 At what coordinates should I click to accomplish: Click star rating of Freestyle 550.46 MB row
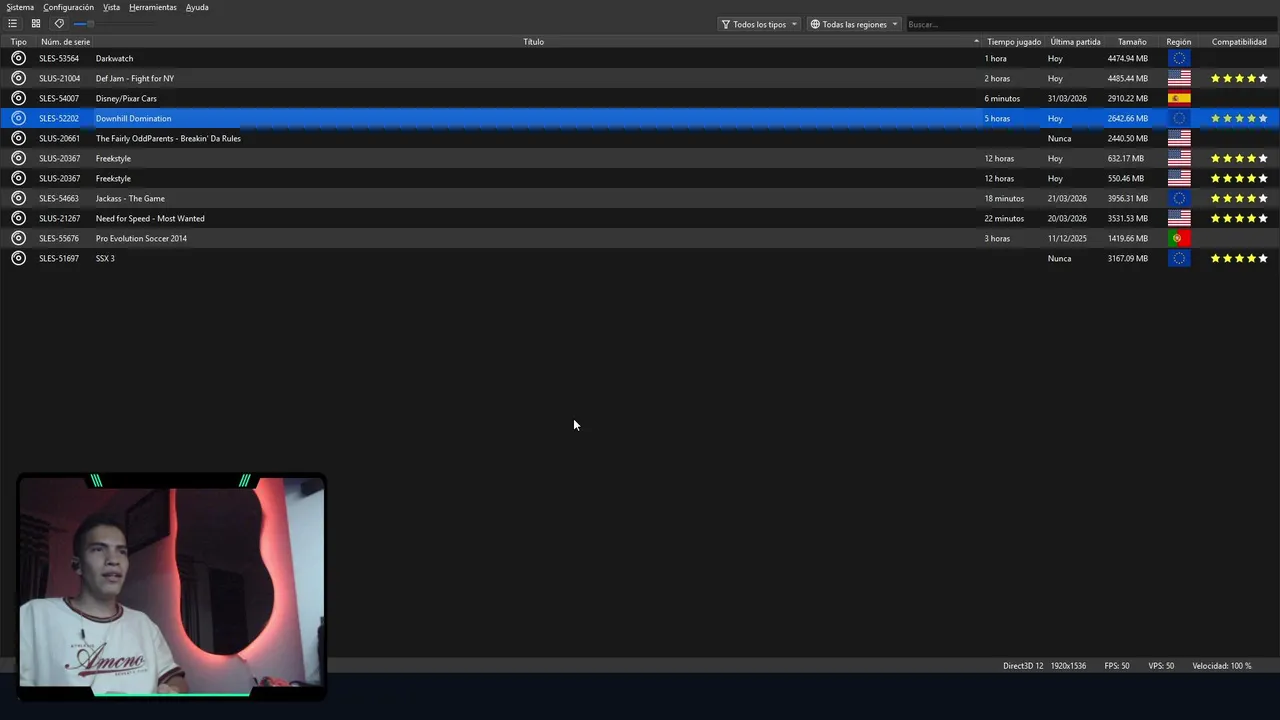(1239, 178)
